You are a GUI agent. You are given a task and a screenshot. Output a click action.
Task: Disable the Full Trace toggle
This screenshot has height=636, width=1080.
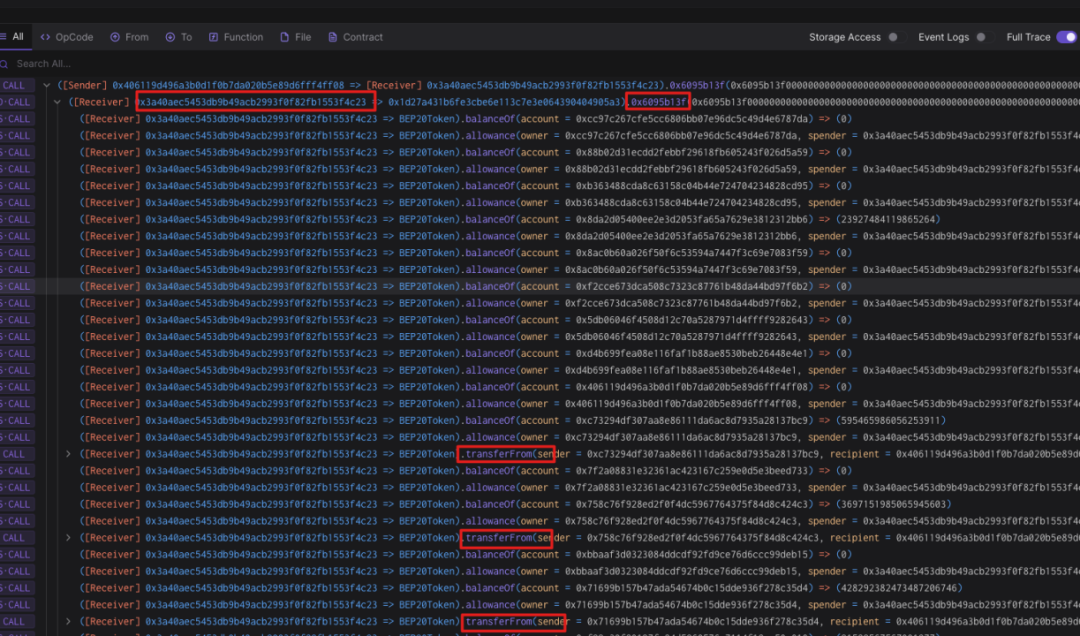point(1066,37)
